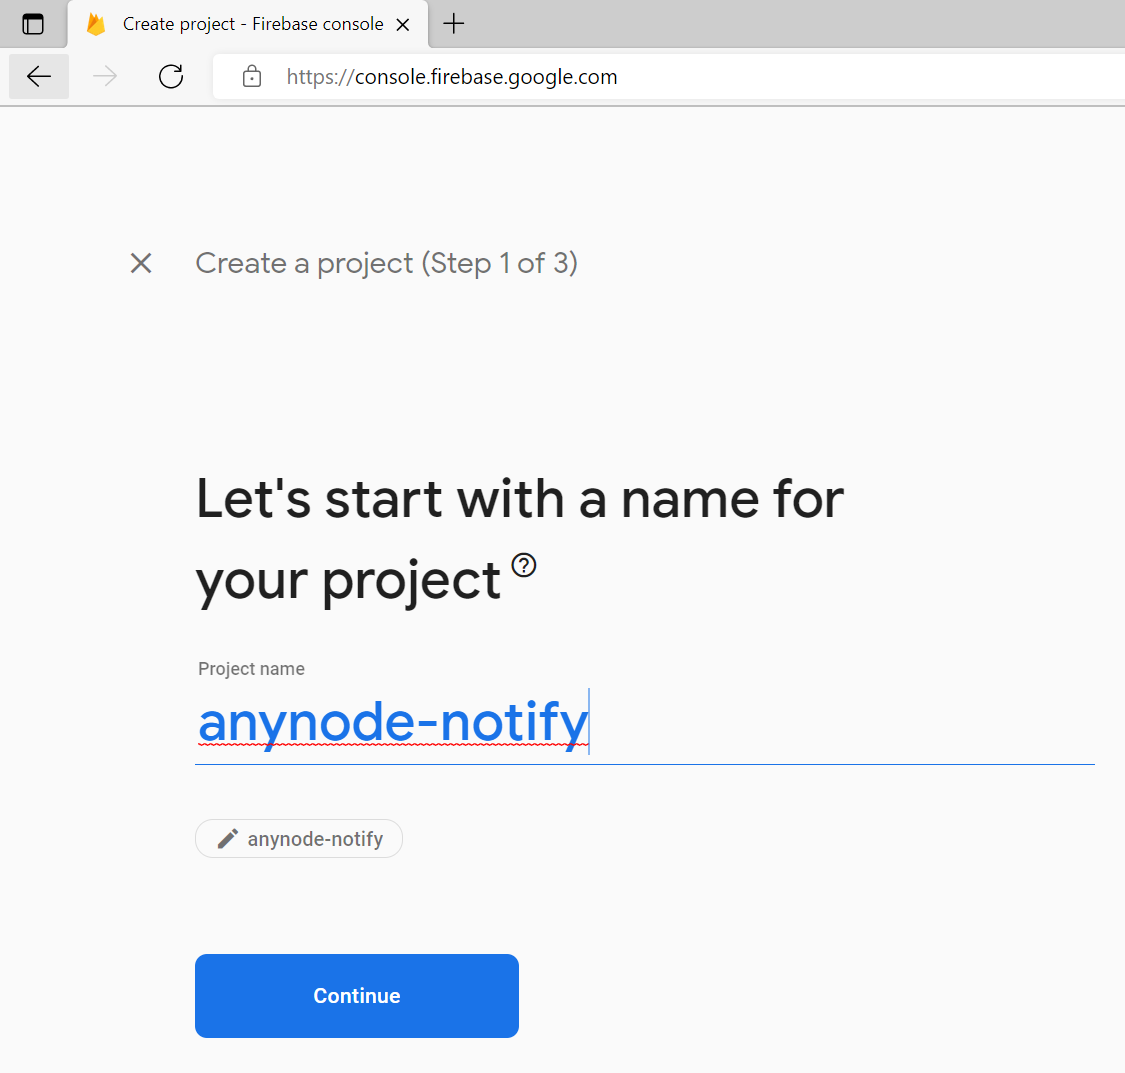This screenshot has height=1073, width=1125.
Task: Click the Firebase flame favicon in tab
Action: 96,24
